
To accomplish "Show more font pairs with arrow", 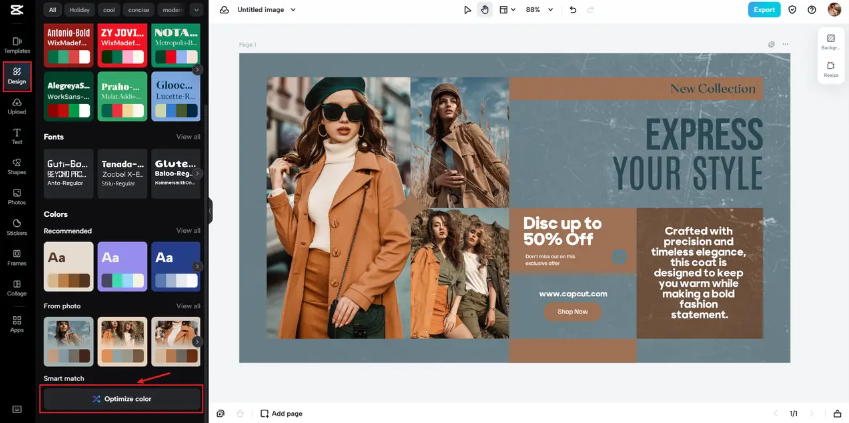I will click(198, 174).
